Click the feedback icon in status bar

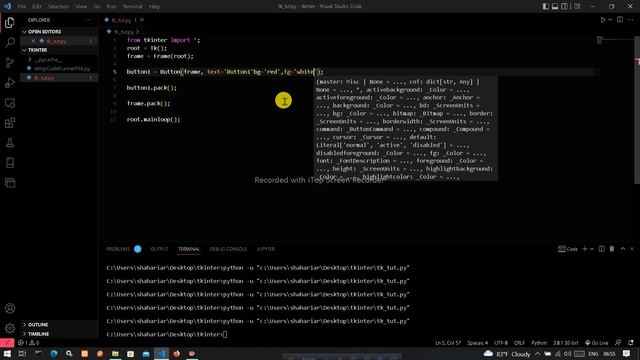tap(618, 343)
